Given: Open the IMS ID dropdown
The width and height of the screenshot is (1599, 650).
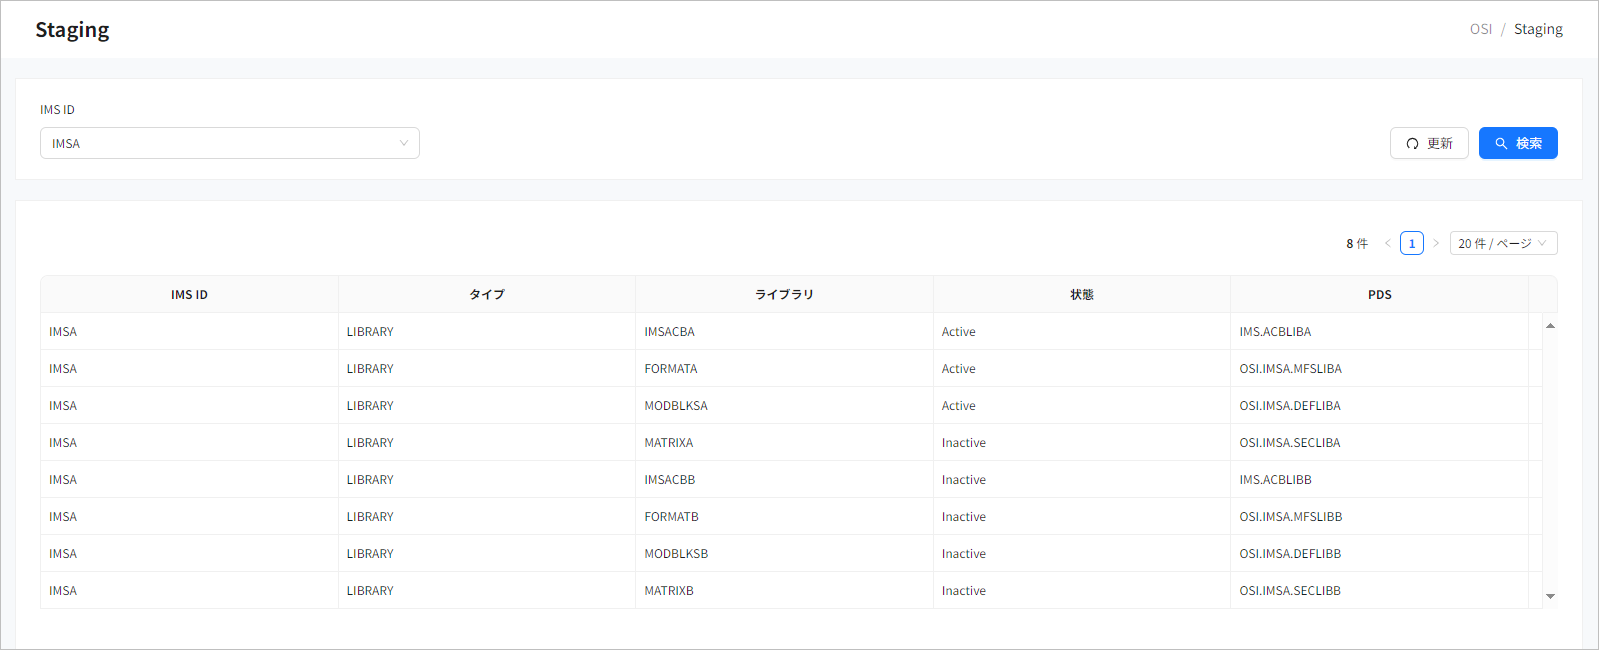Looking at the screenshot, I should click(229, 143).
